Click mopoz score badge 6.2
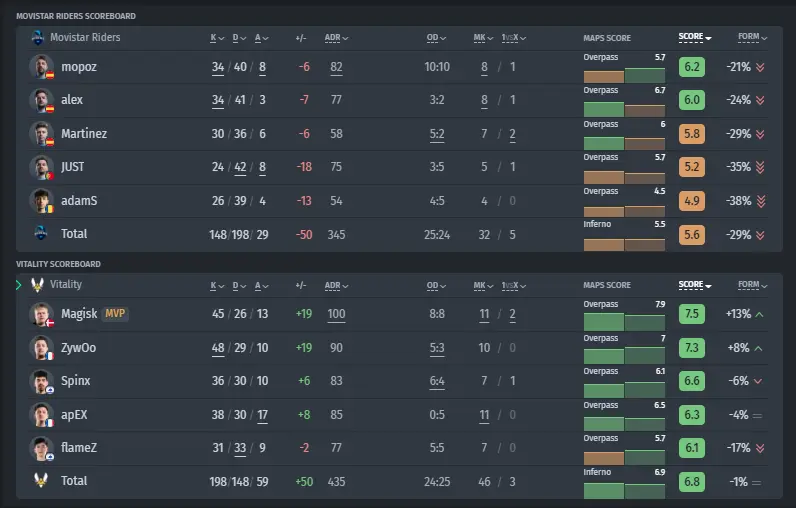Image resolution: width=796 pixels, height=508 pixels. [692, 67]
